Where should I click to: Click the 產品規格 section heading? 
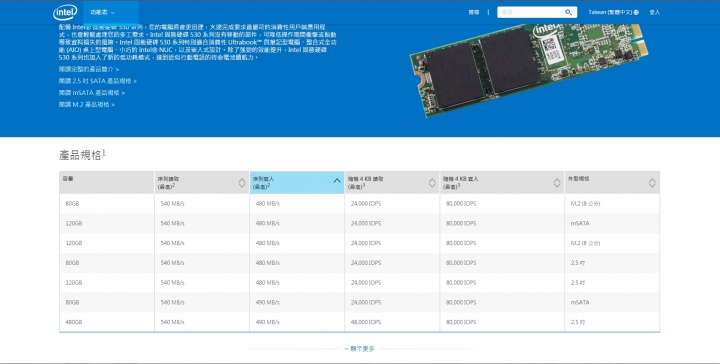pos(82,155)
